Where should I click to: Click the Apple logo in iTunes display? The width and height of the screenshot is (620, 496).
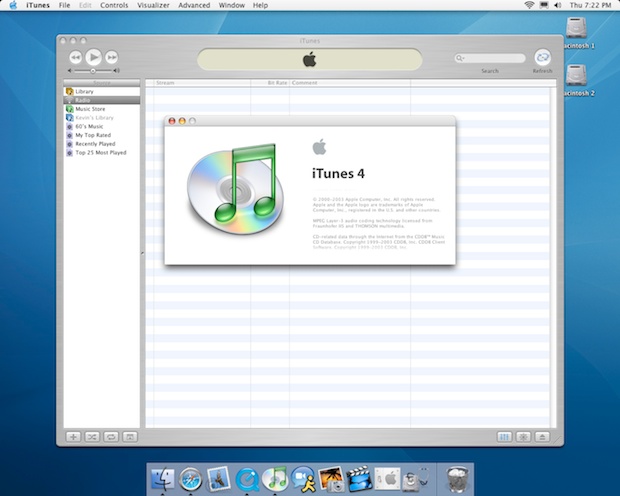310,59
